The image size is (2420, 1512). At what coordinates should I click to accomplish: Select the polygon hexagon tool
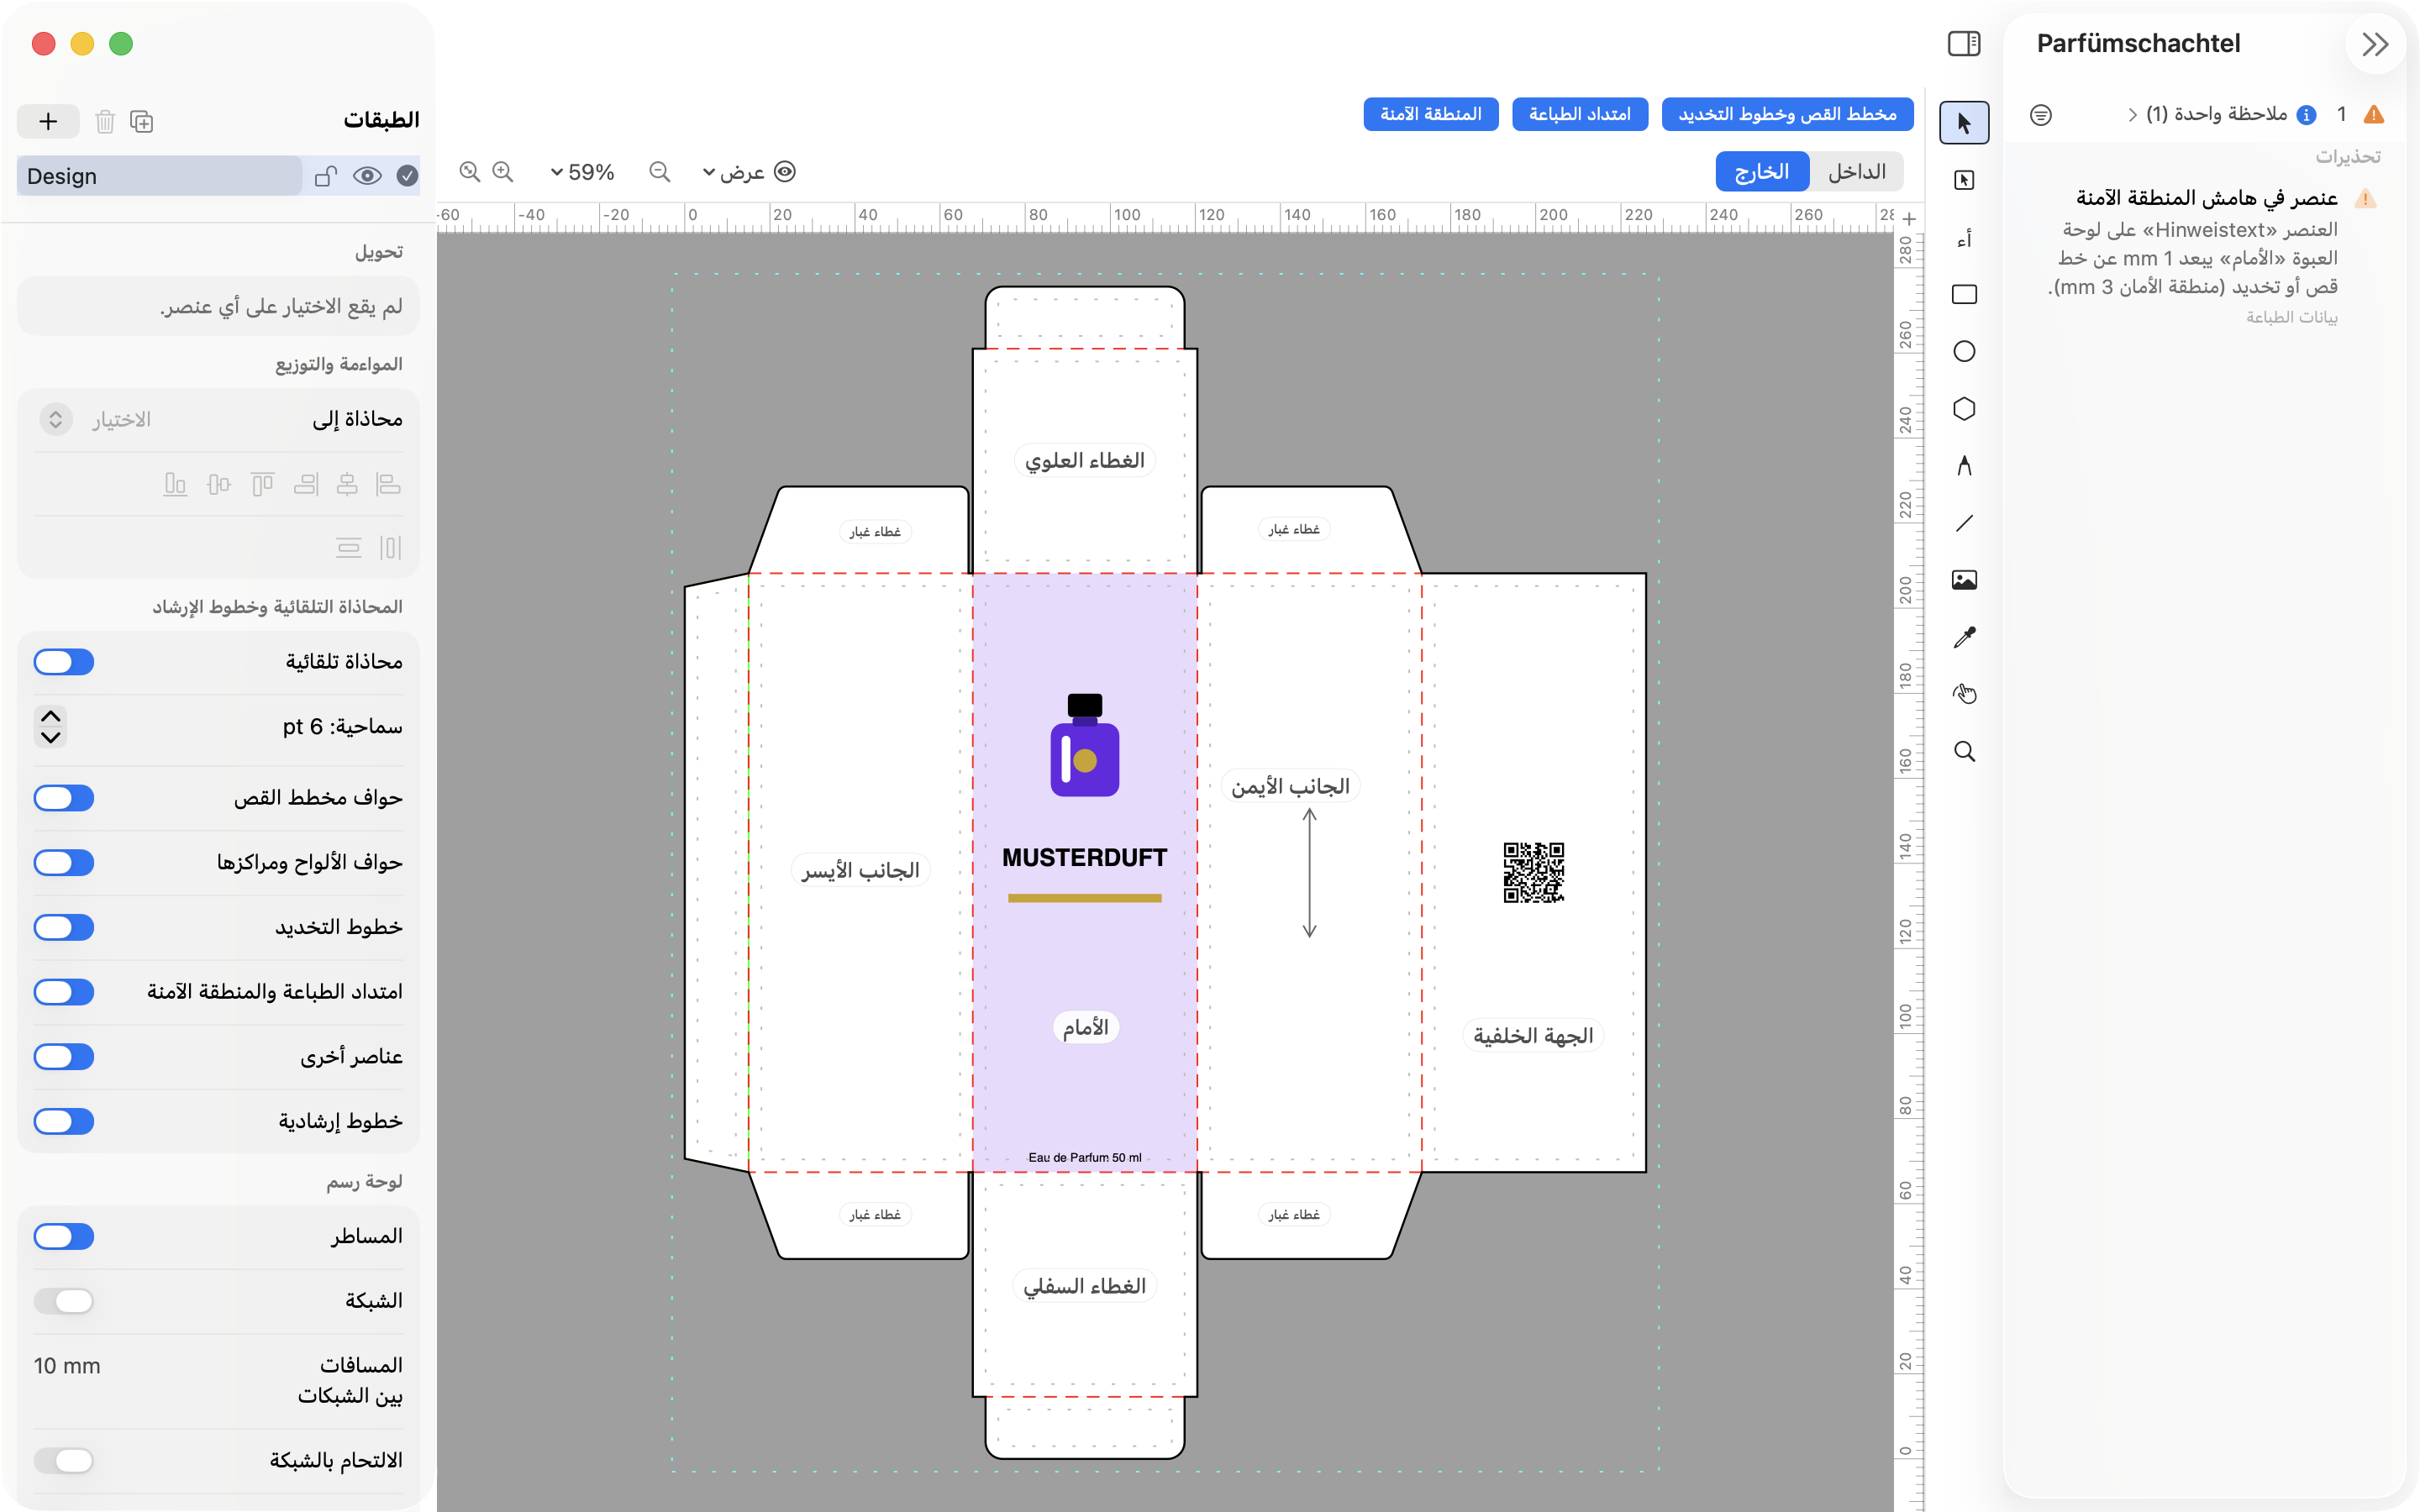[x=1964, y=409]
